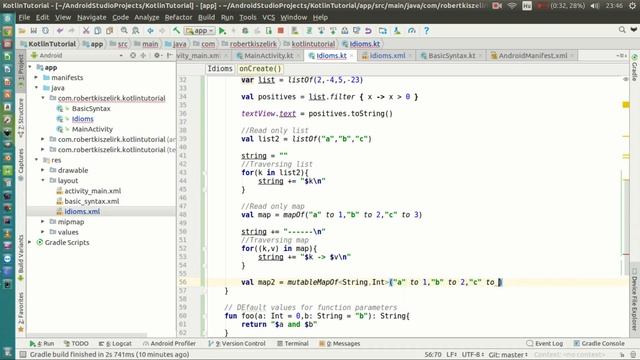The width and height of the screenshot is (640, 360).
Task: Open the Ubuntu volume indicator
Action: 595,5
